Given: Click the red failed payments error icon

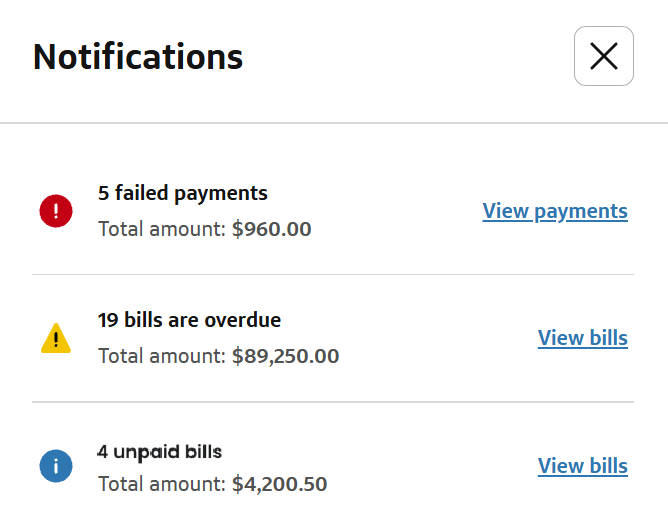Looking at the screenshot, I should (x=56, y=211).
